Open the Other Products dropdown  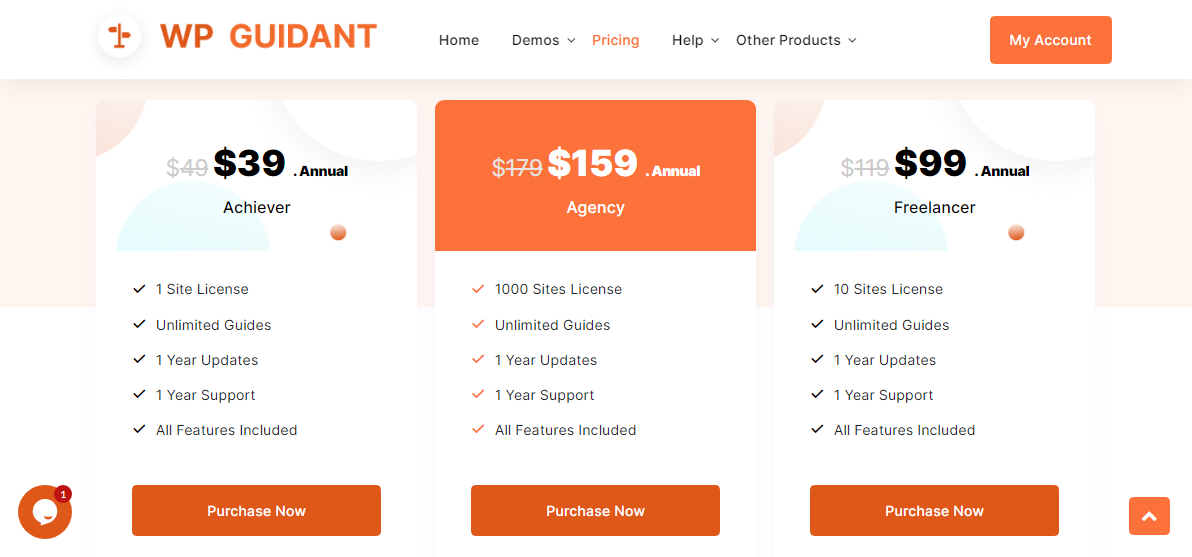(796, 40)
